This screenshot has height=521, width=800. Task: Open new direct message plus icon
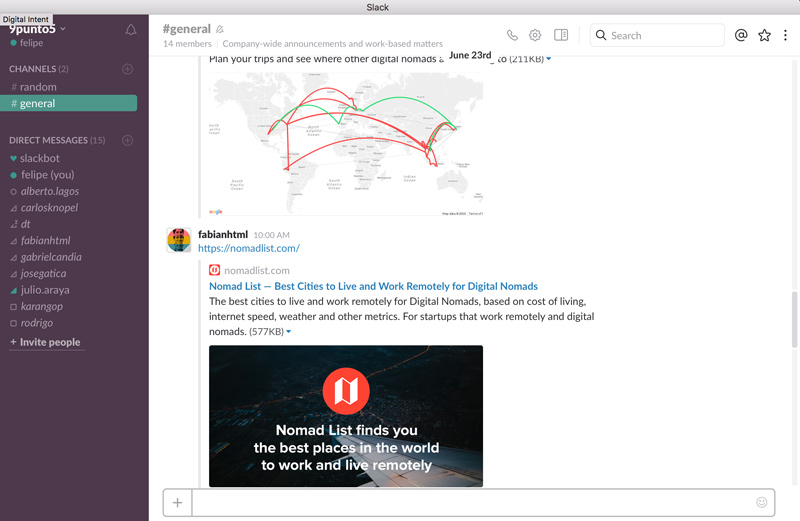click(x=127, y=140)
